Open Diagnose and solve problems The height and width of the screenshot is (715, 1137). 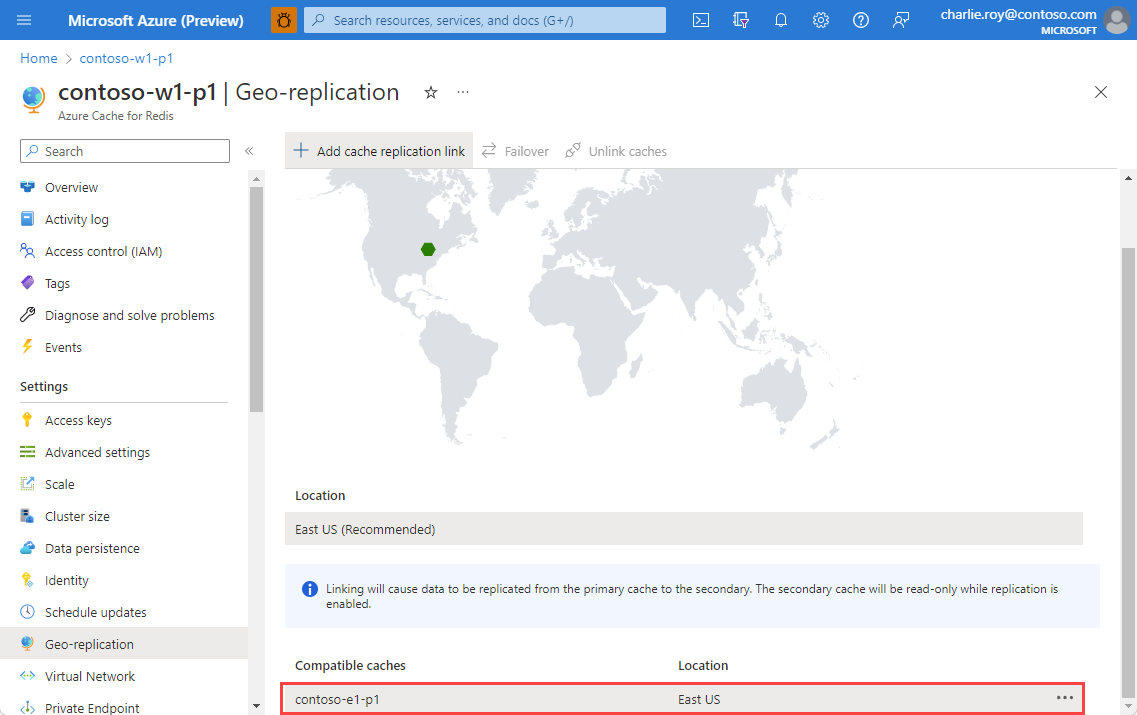tap(129, 314)
